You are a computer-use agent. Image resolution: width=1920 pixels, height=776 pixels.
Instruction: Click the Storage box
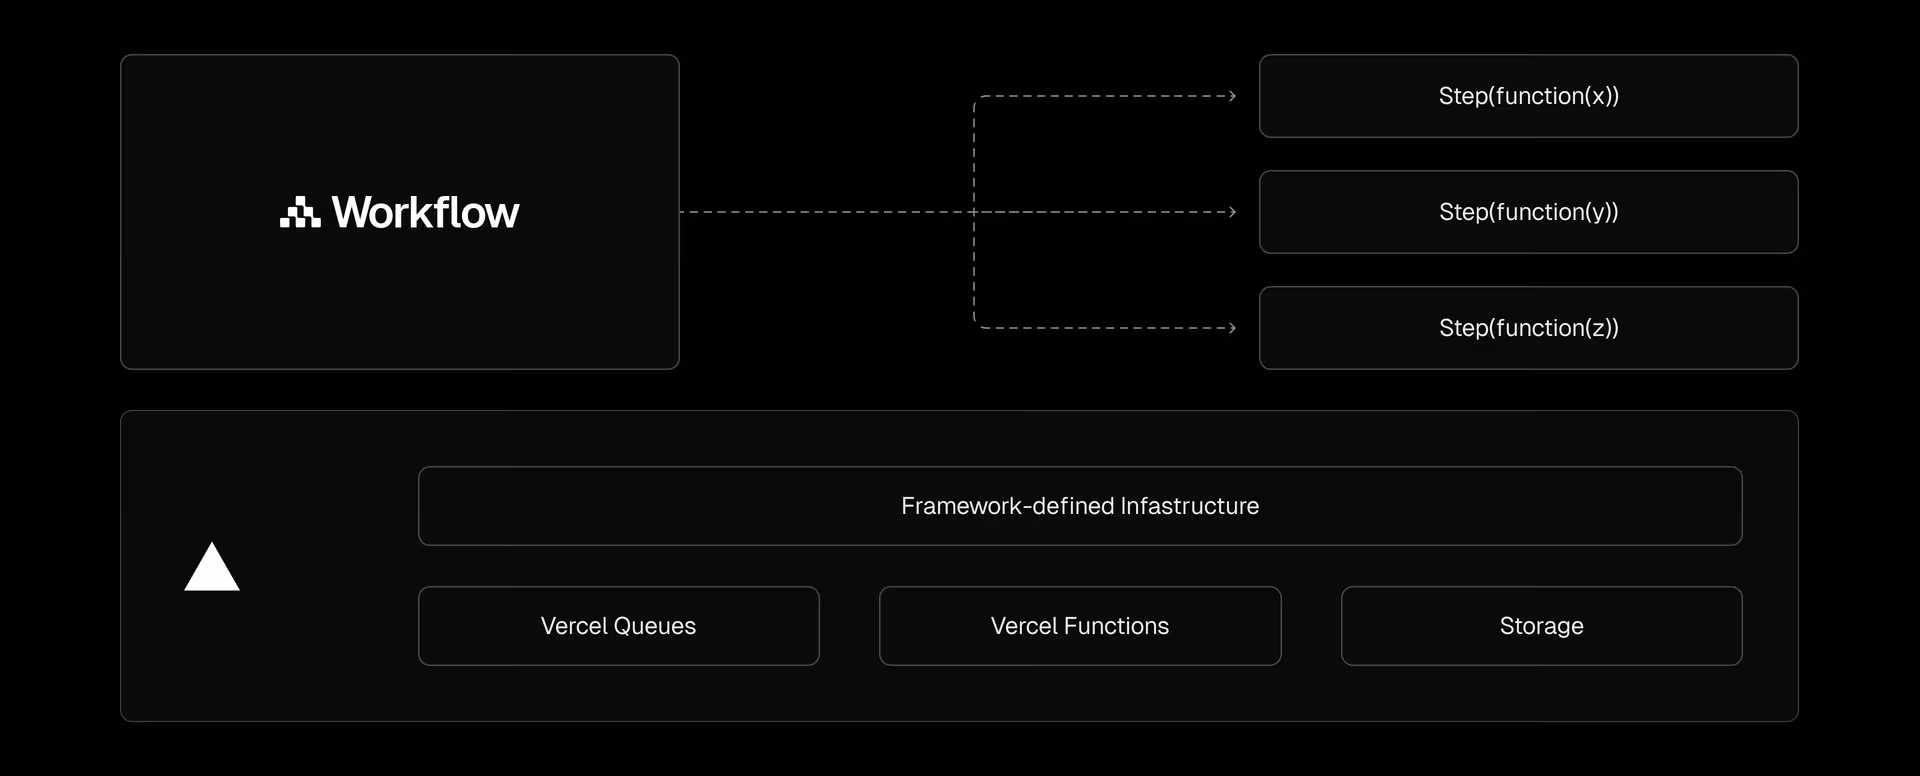coord(1541,626)
